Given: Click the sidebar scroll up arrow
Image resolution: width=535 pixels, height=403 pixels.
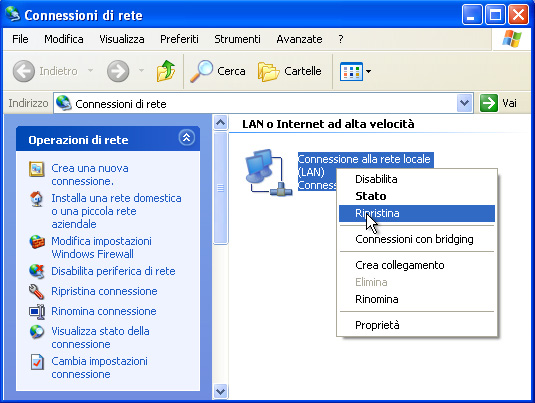Looking at the screenshot, I should click(220, 123).
